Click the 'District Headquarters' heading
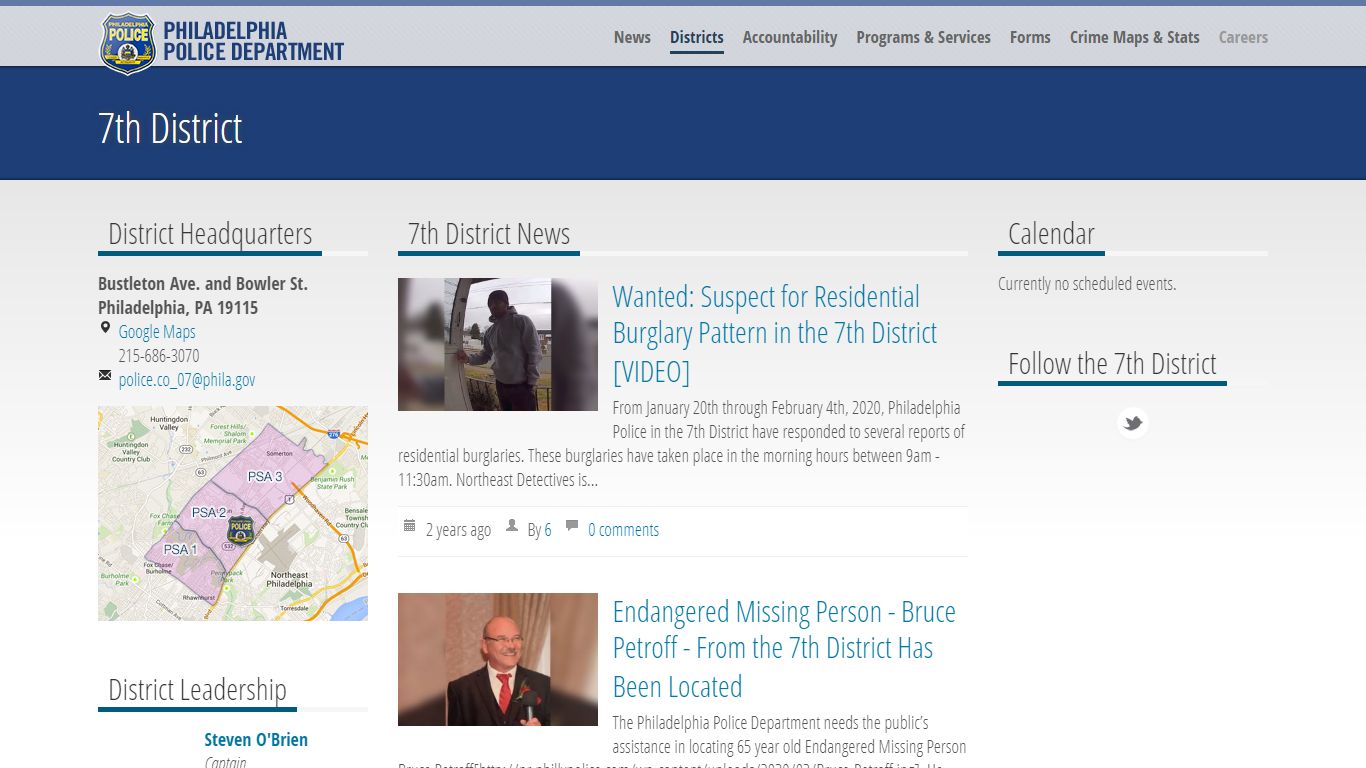Viewport: 1366px width, 768px height. pyautogui.click(x=210, y=234)
